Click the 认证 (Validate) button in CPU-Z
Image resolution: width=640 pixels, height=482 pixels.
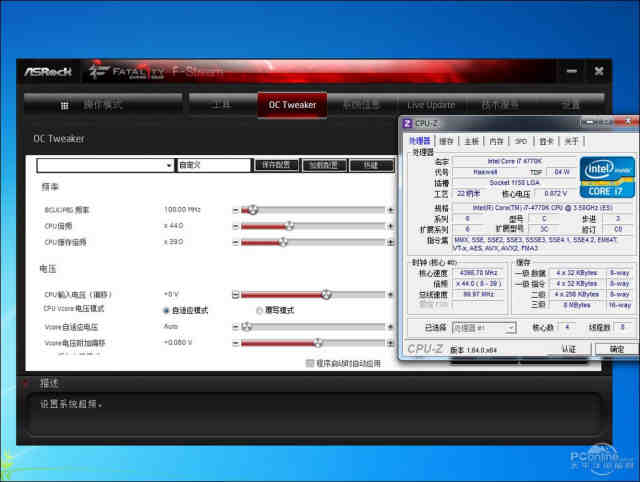(569, 349)
